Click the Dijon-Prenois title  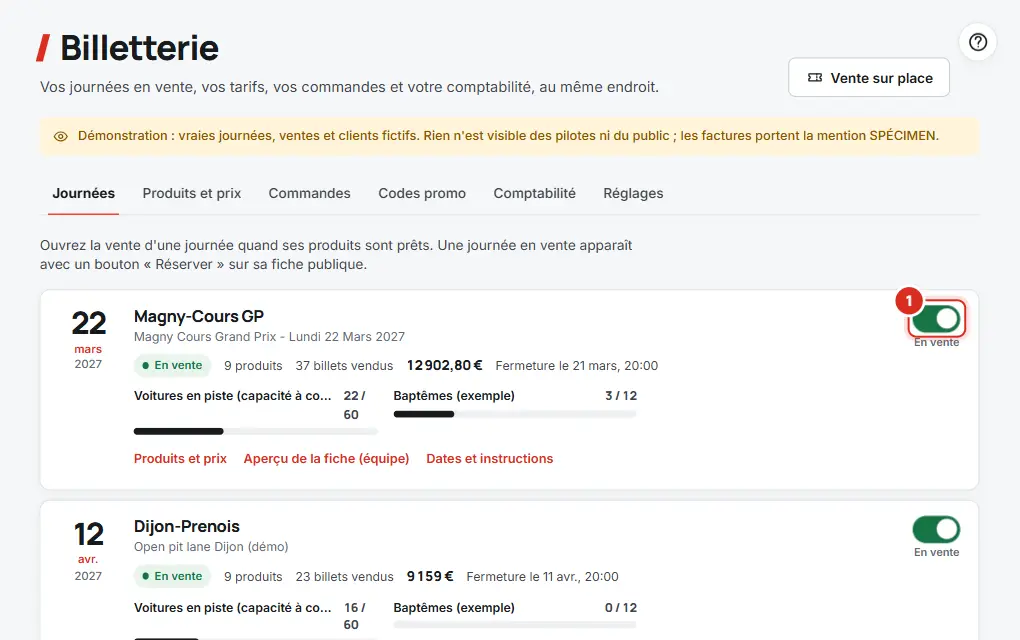[x=187, y=526]
